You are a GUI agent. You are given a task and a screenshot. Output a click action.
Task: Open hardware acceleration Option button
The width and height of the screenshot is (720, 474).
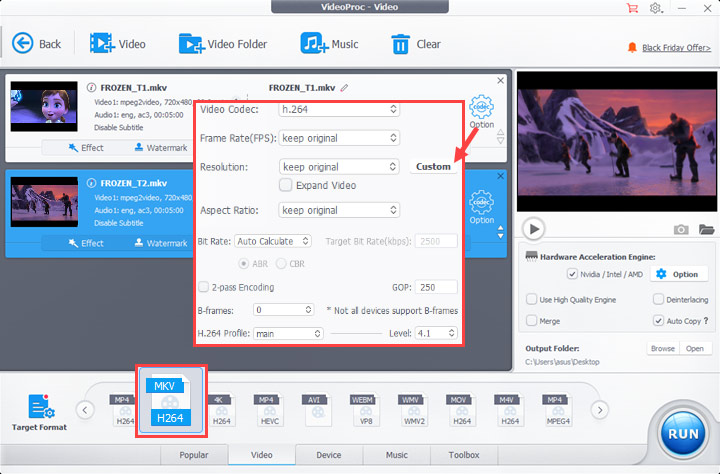(681, 274)
